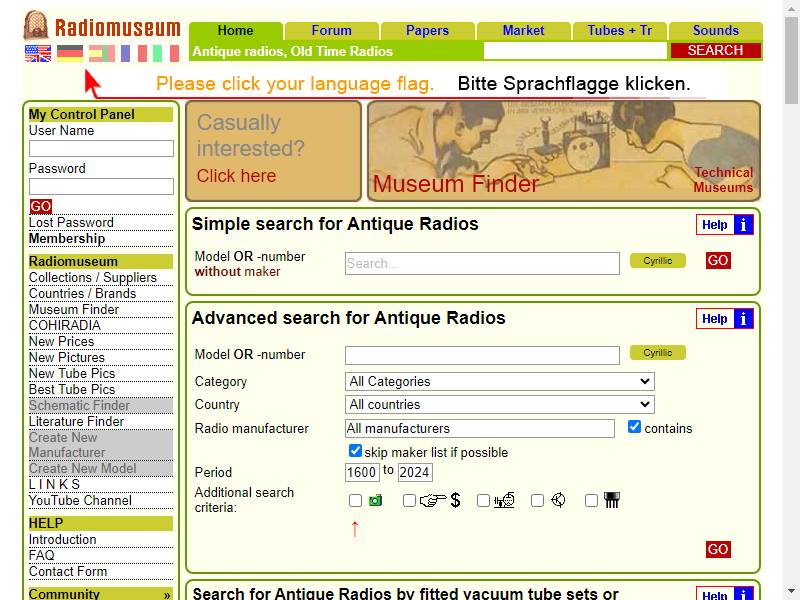Open the All countries dropdown
The image size is (800, 600).
pyautogui.click(x=499, y=405)
